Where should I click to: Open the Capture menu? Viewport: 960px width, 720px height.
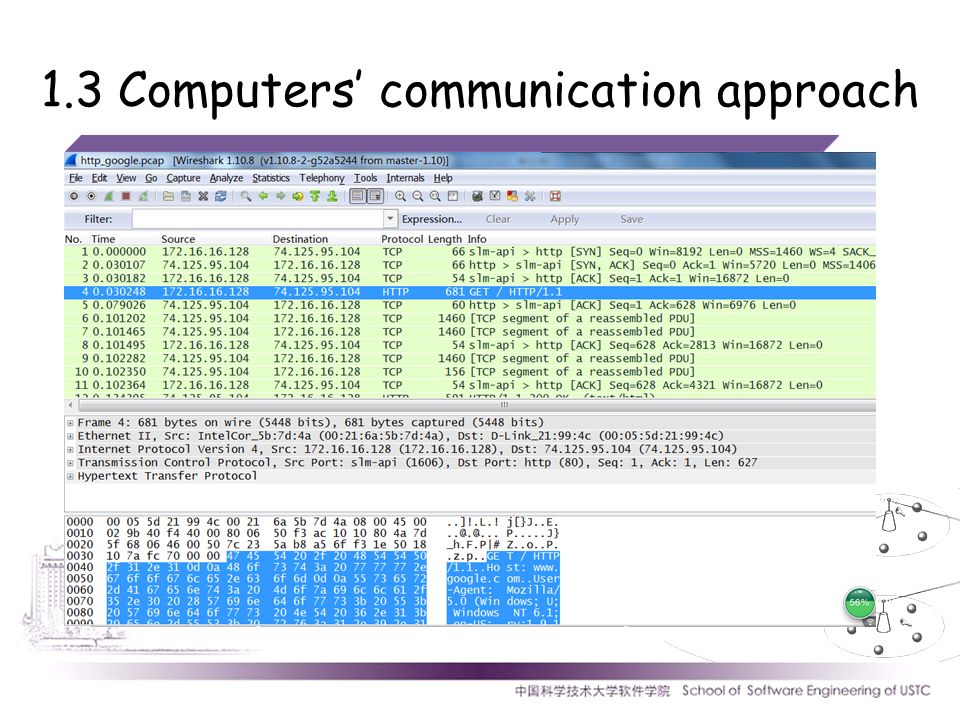(183, 178)
